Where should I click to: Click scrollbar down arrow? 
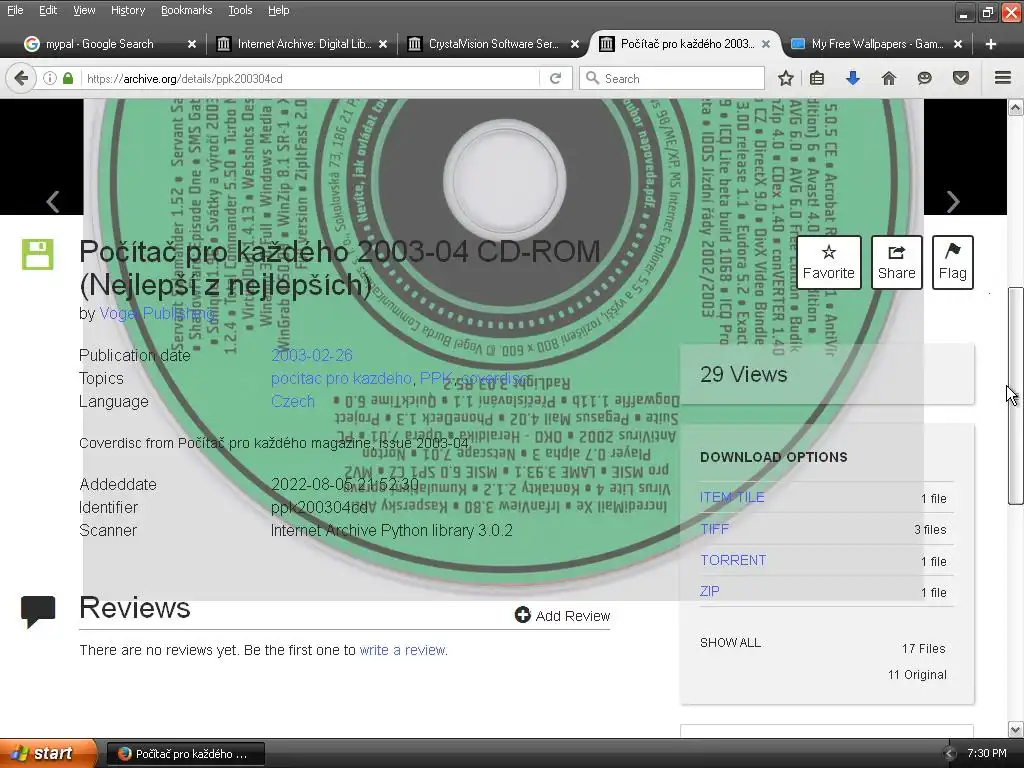pyautogui.click(x=1015, y=729)
